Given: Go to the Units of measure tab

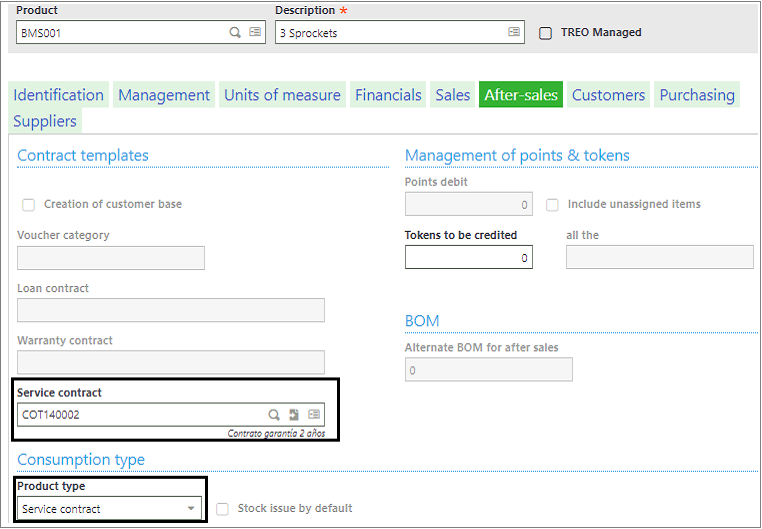Looking at the screenshot, I should point(282,95).
